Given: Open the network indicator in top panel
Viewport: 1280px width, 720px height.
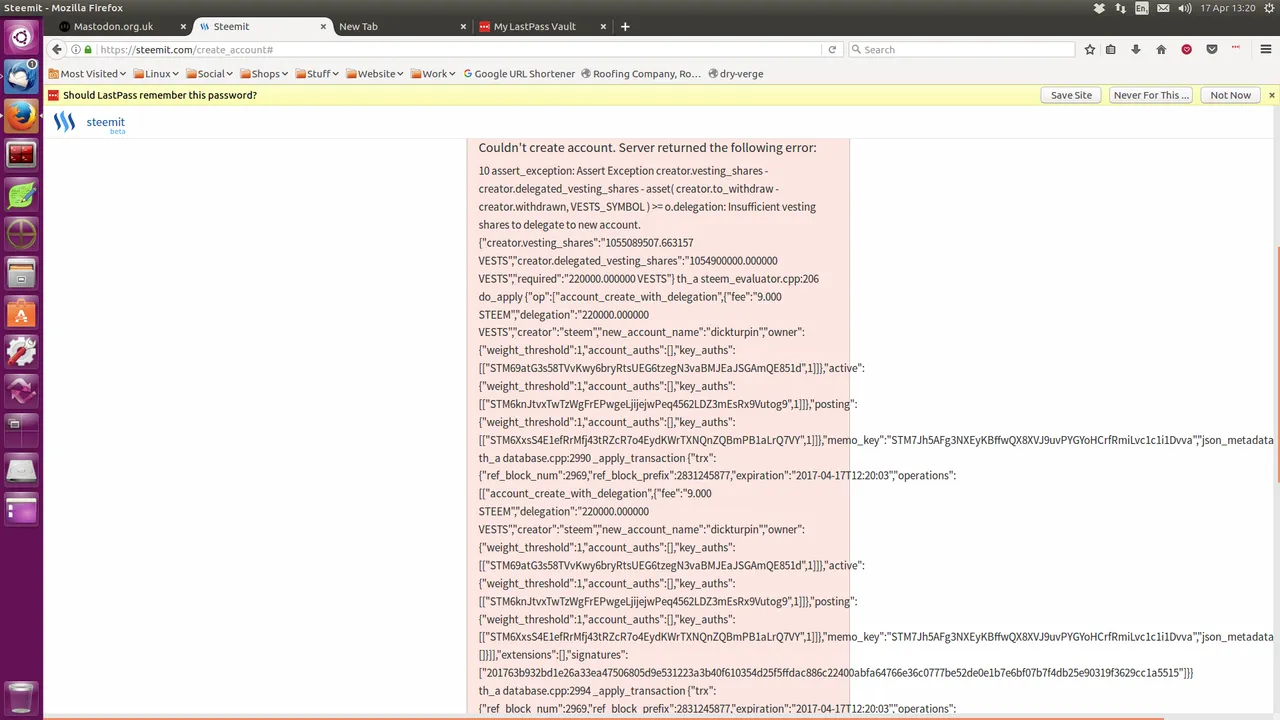Looking at the screenshot, I should pyautogui.click(x=1120, y=8).
